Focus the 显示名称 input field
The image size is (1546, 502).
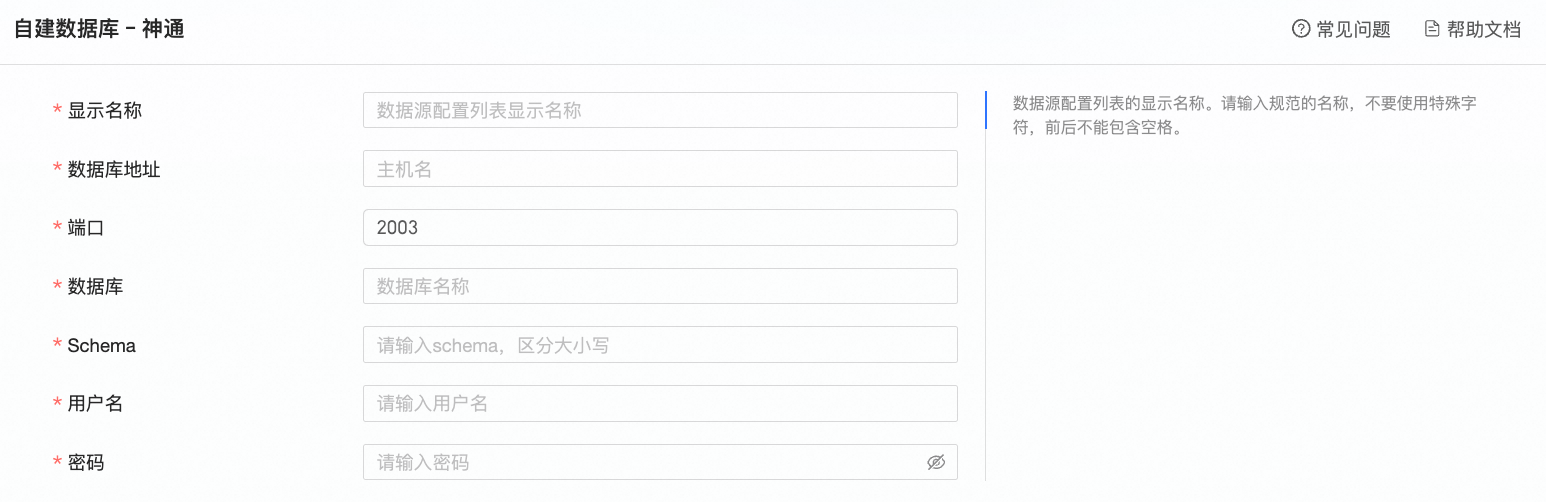tap(660, 110)
